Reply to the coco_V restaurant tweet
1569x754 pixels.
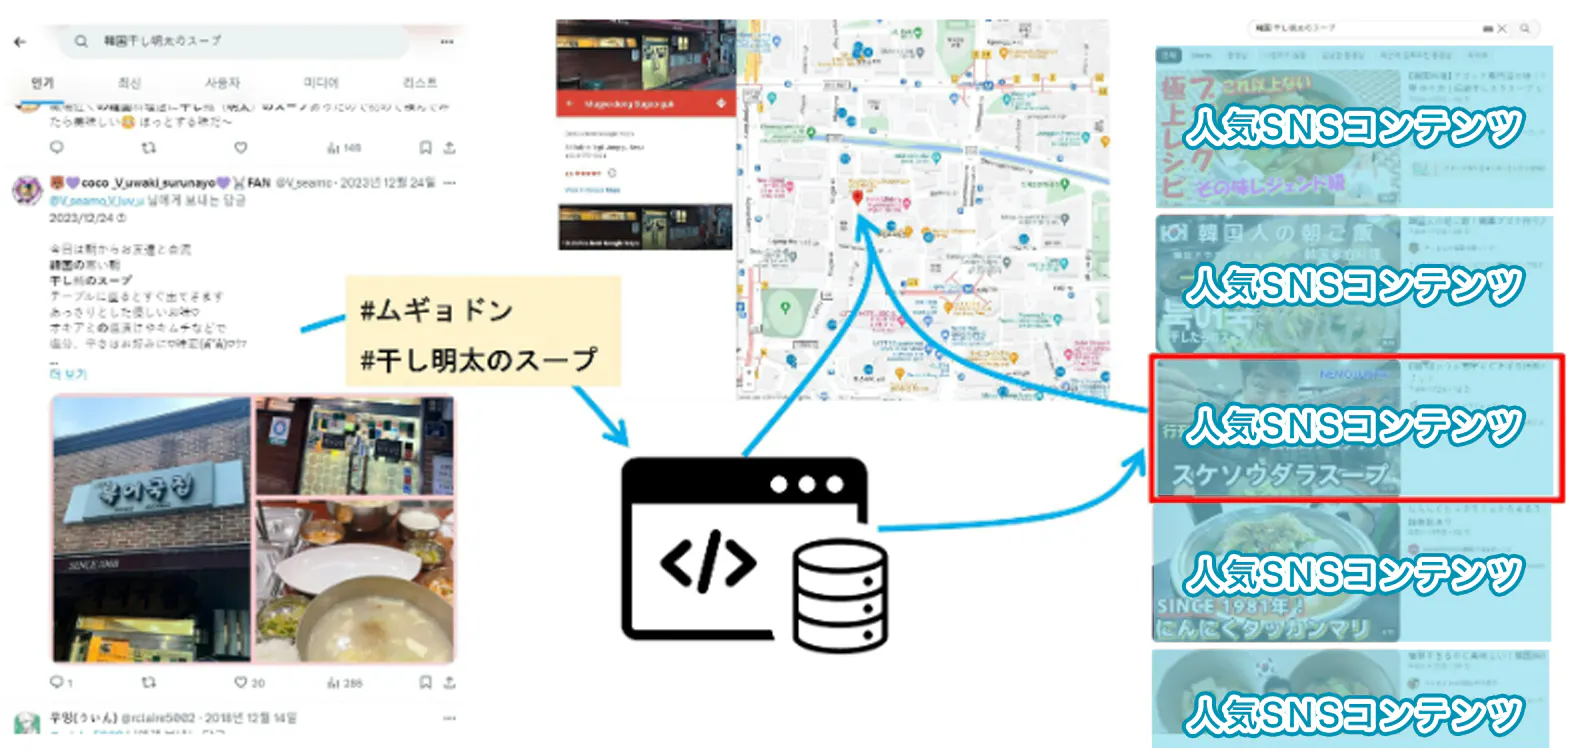[x=56, y=682]
